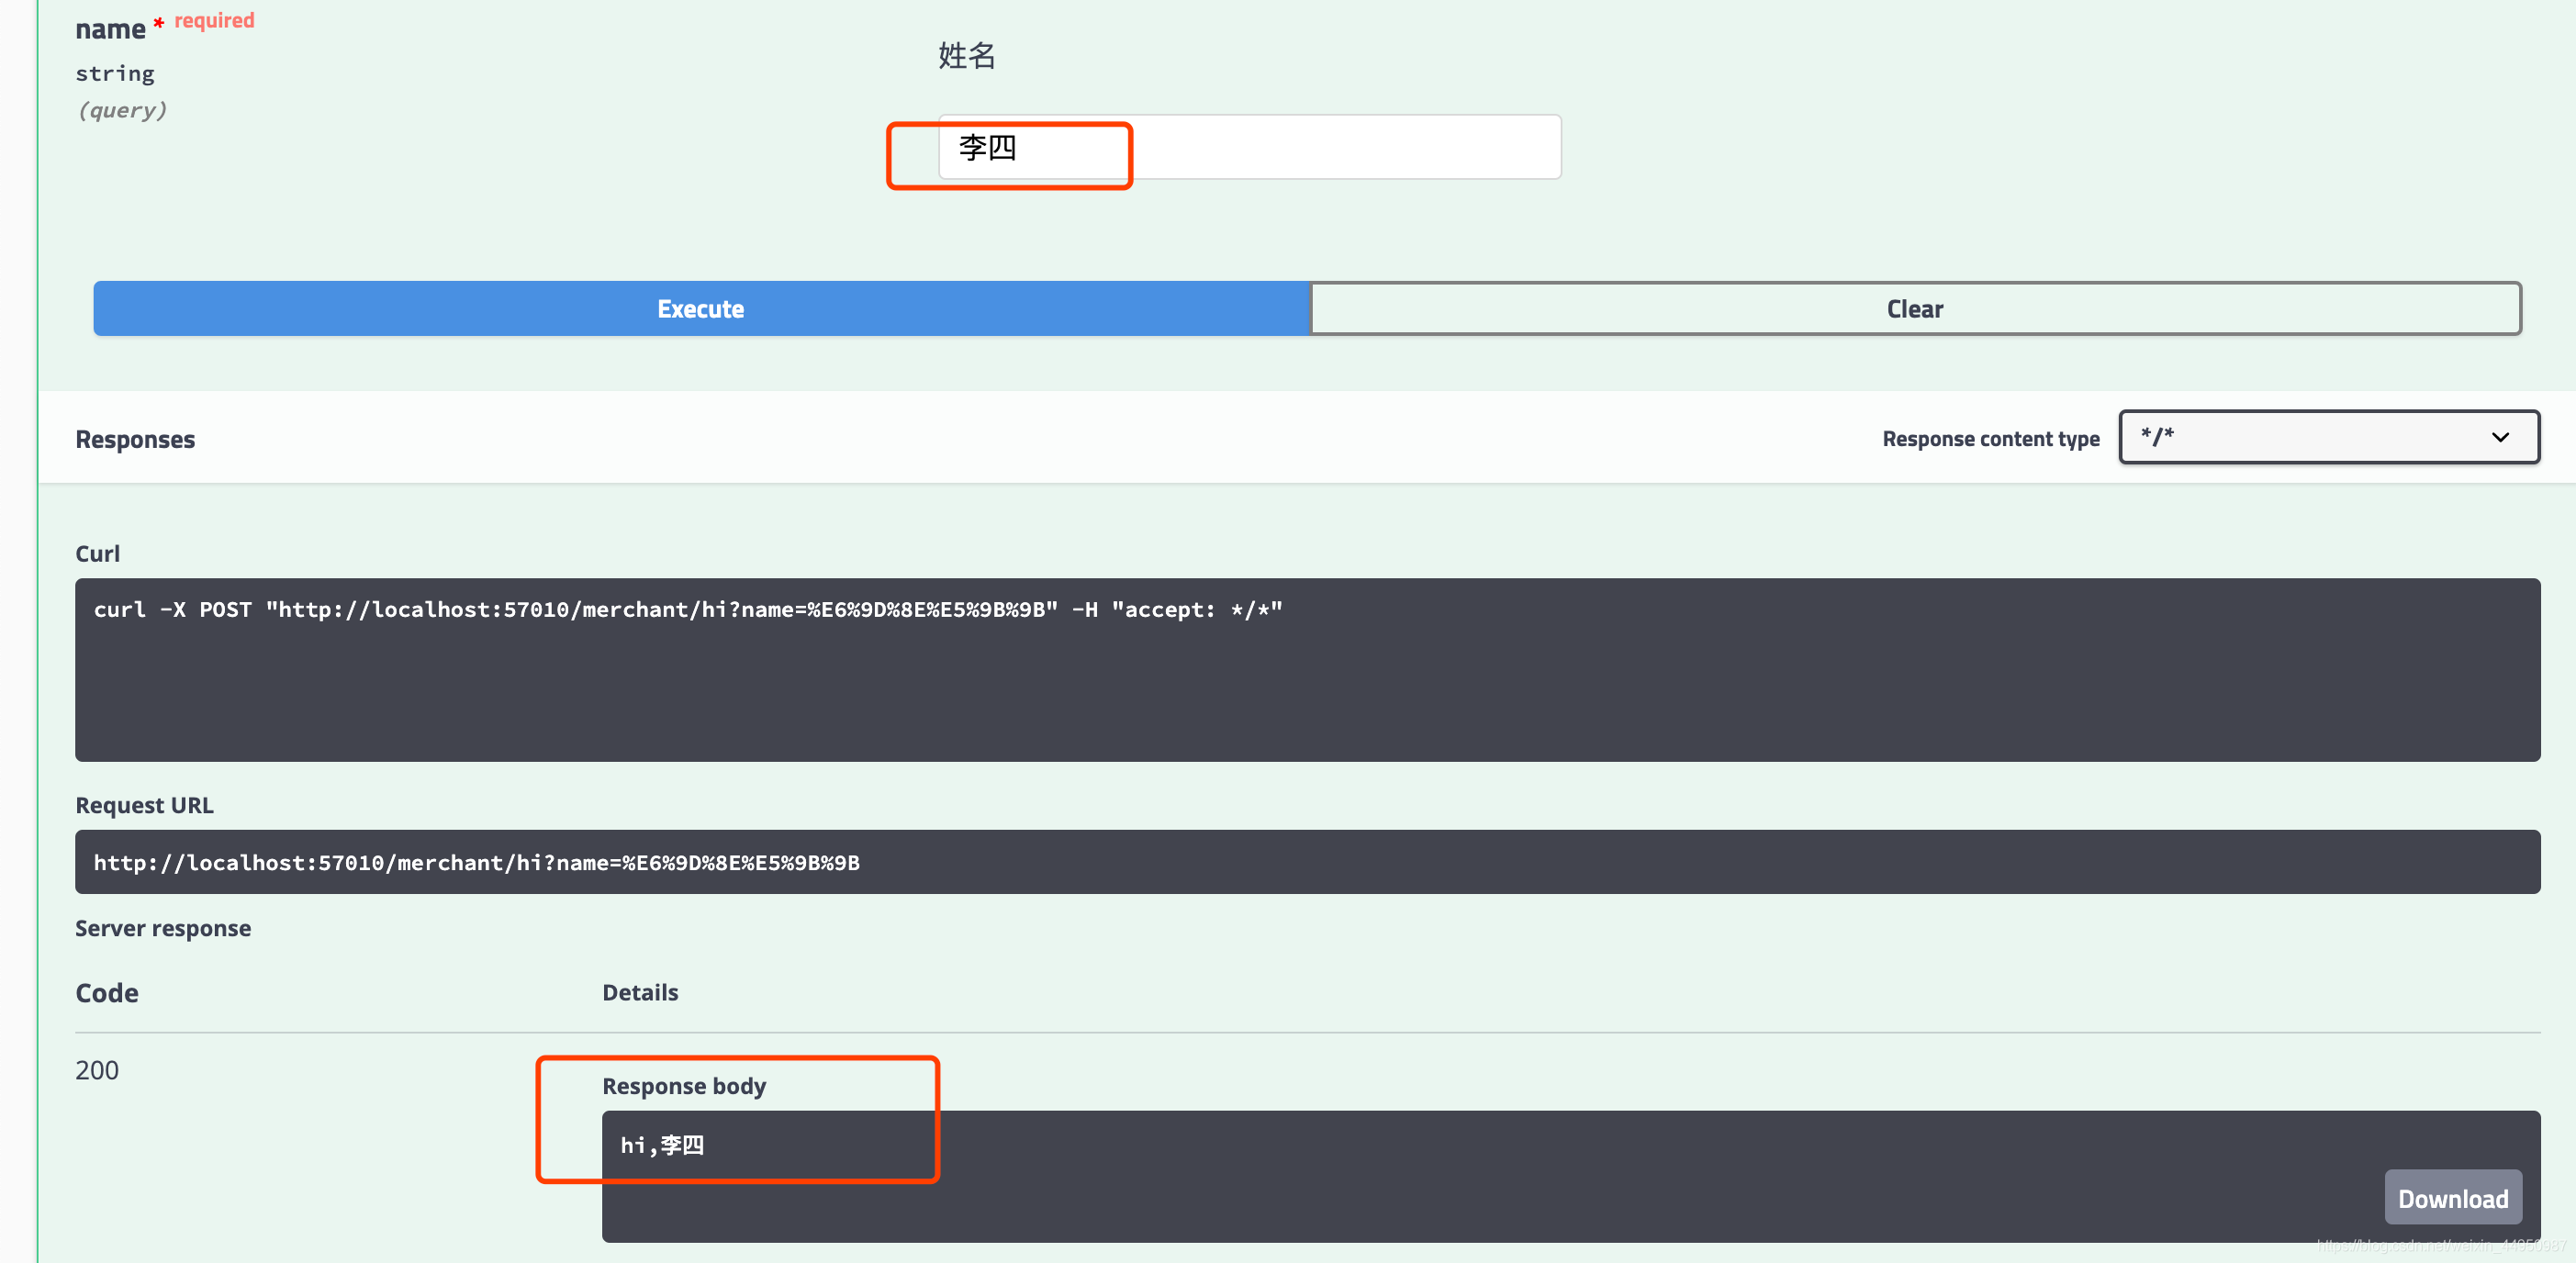The width and height of the screenshot is (2576, 1263).
Task: Click the 'Server response' heading
Action: (163, 928)
